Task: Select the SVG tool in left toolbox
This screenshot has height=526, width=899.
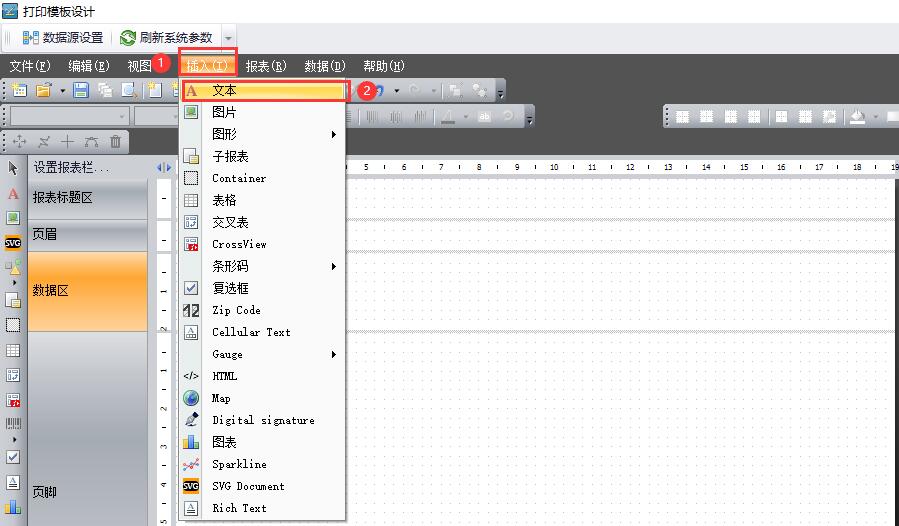Action: coord(13,242)
